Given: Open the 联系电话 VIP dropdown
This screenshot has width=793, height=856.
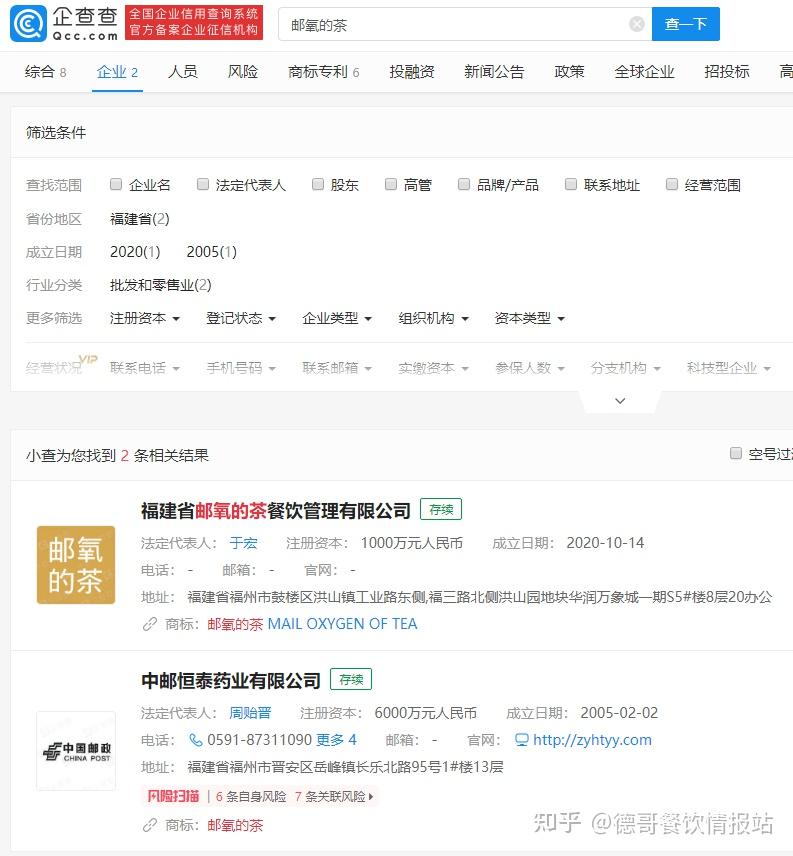Looking at the screenshot, I should 145,368.
